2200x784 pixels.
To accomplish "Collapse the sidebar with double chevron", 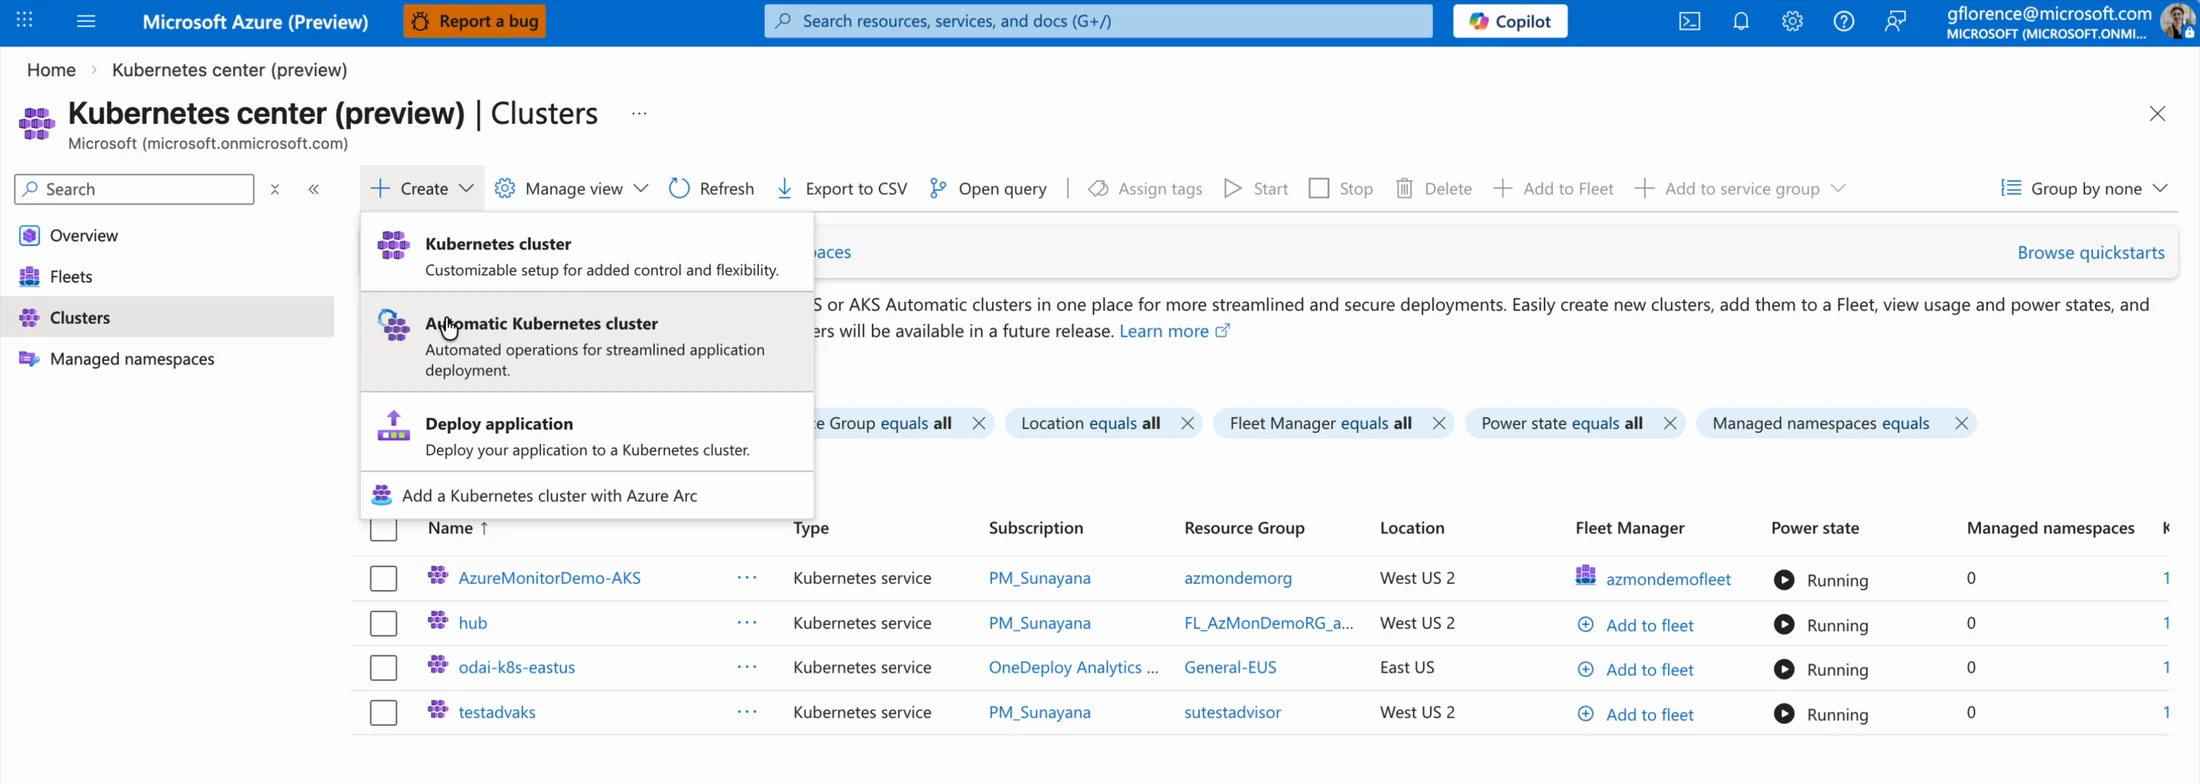I will tap(314, 189).
